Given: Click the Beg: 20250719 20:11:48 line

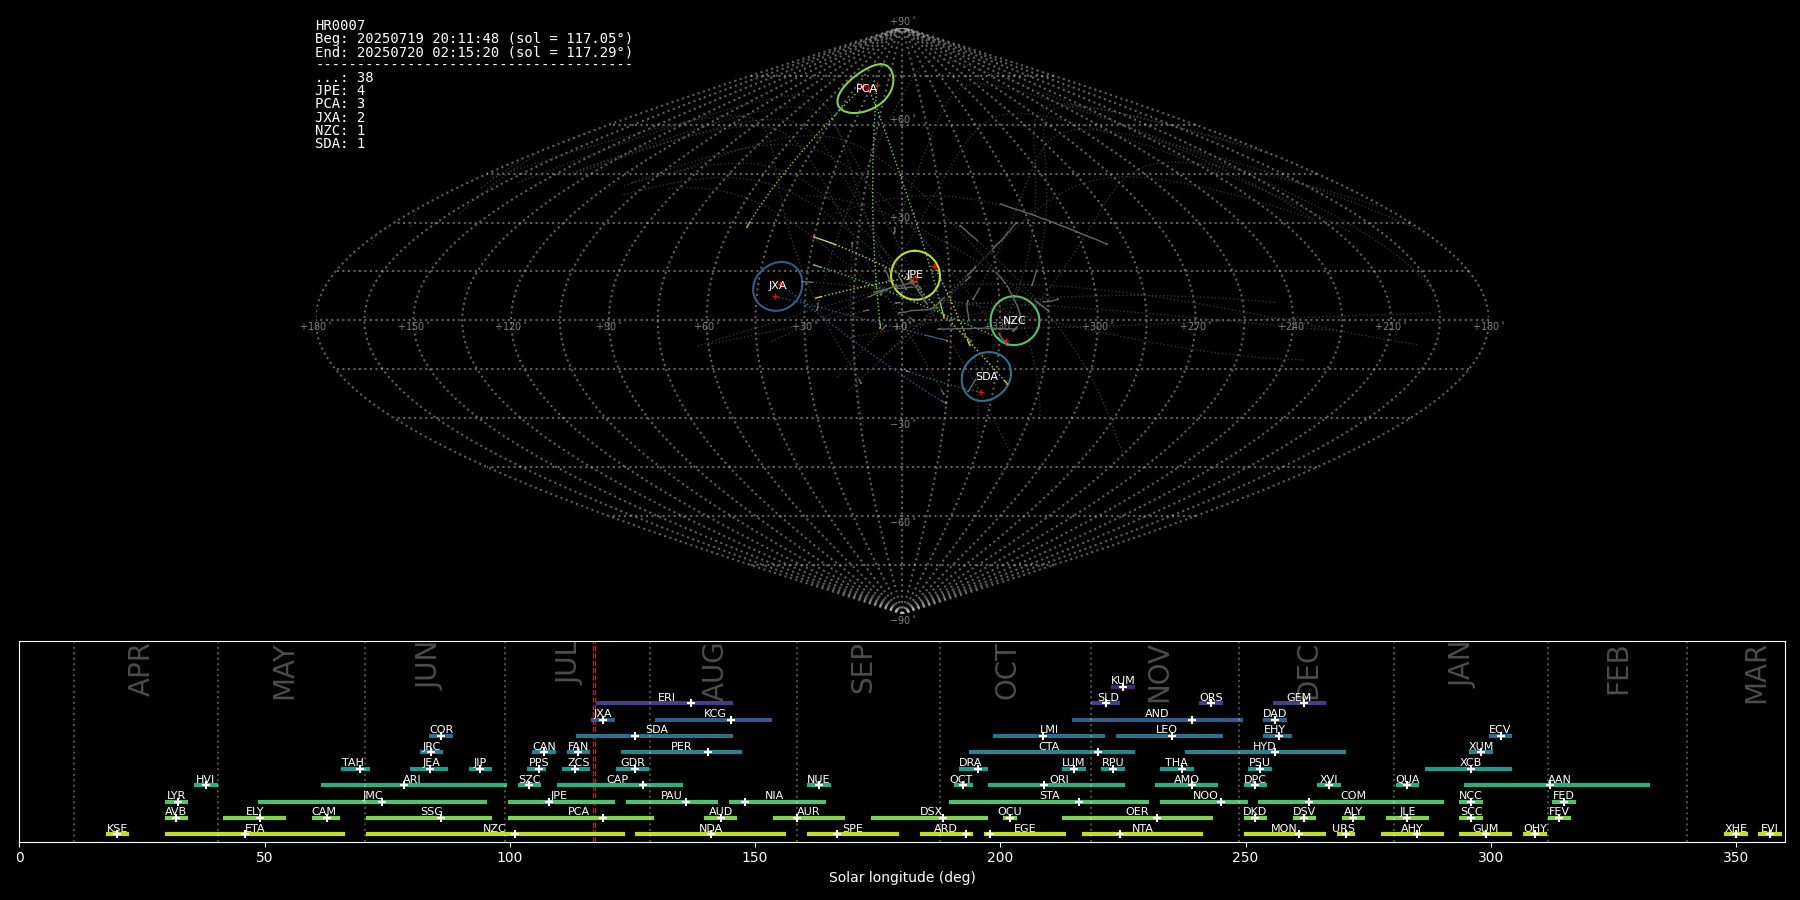Looking at the screenshot, I should coord(474,39).
